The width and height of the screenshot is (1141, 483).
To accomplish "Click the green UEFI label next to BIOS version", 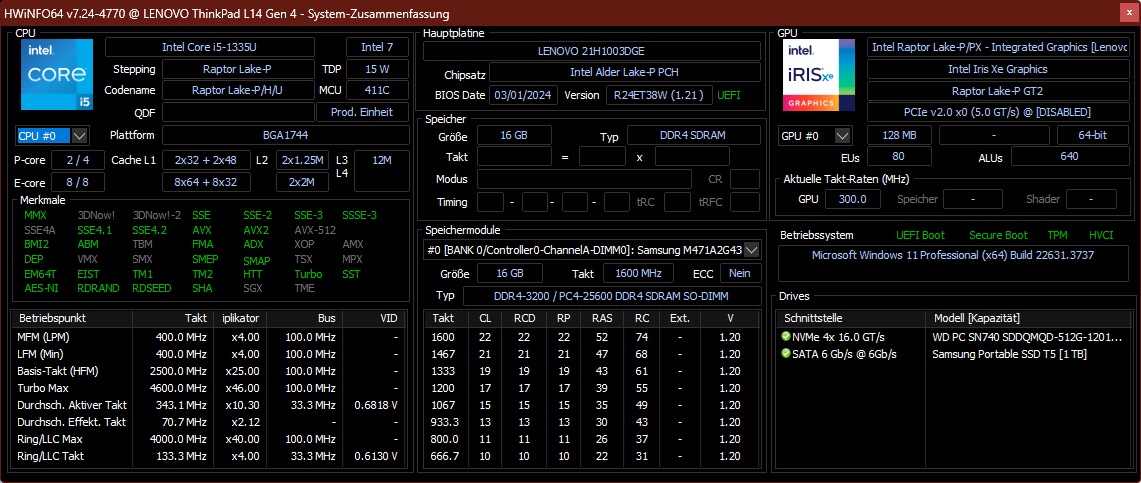I will (730, 95).
